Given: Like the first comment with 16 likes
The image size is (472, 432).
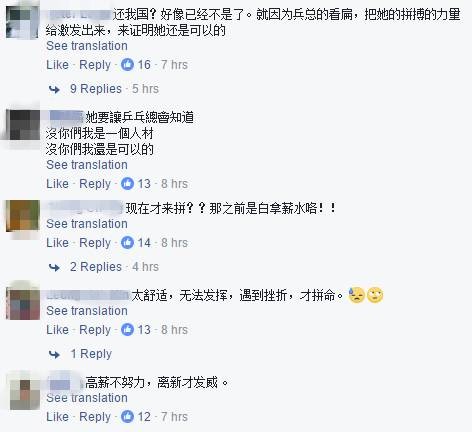Looking at the screenshot, I should (57, 65).
